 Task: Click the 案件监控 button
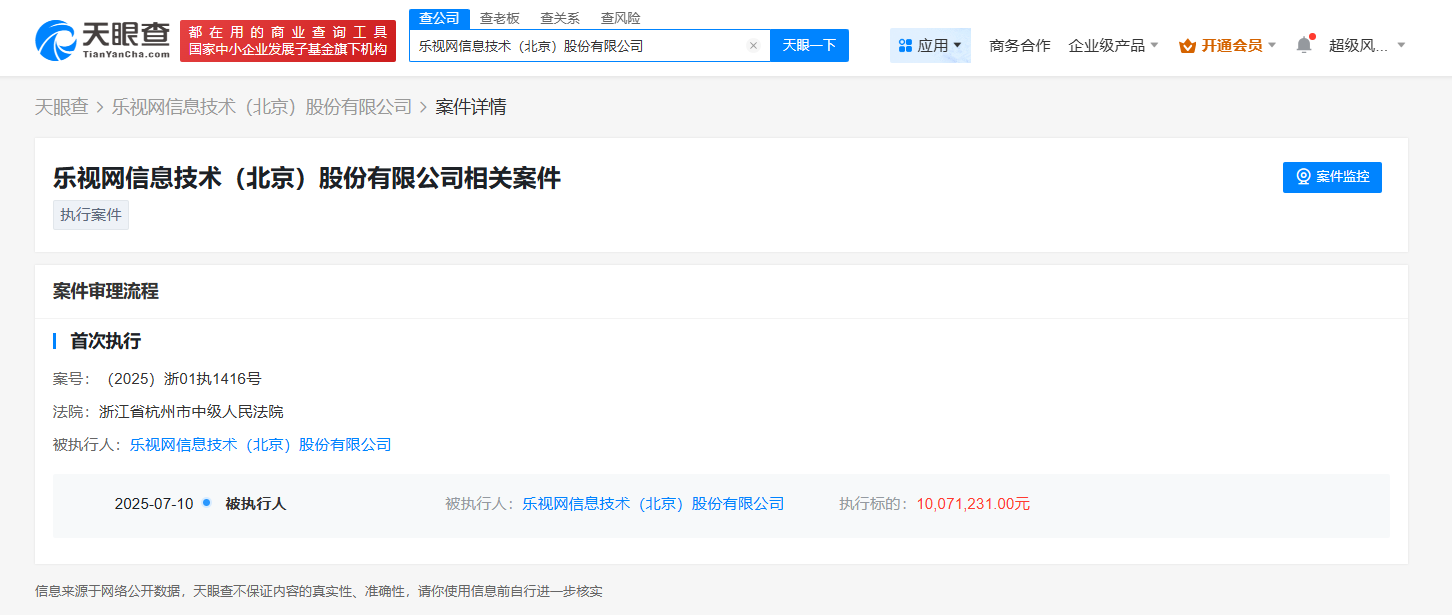click(1332, 177)
